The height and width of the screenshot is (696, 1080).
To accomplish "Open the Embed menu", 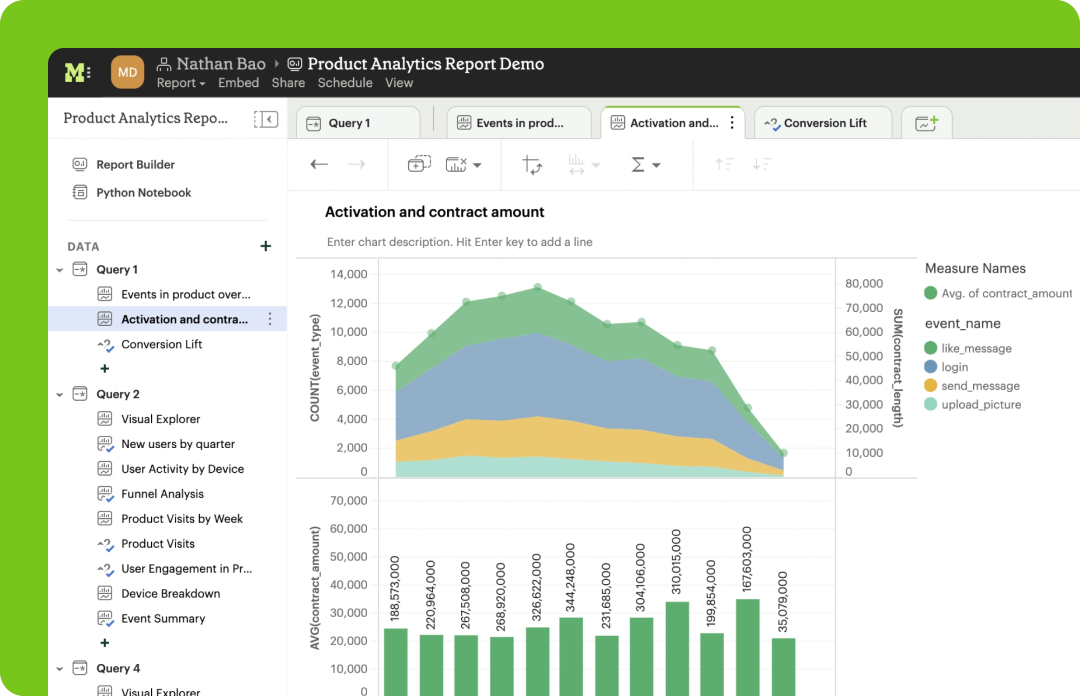I will (238, 83).
